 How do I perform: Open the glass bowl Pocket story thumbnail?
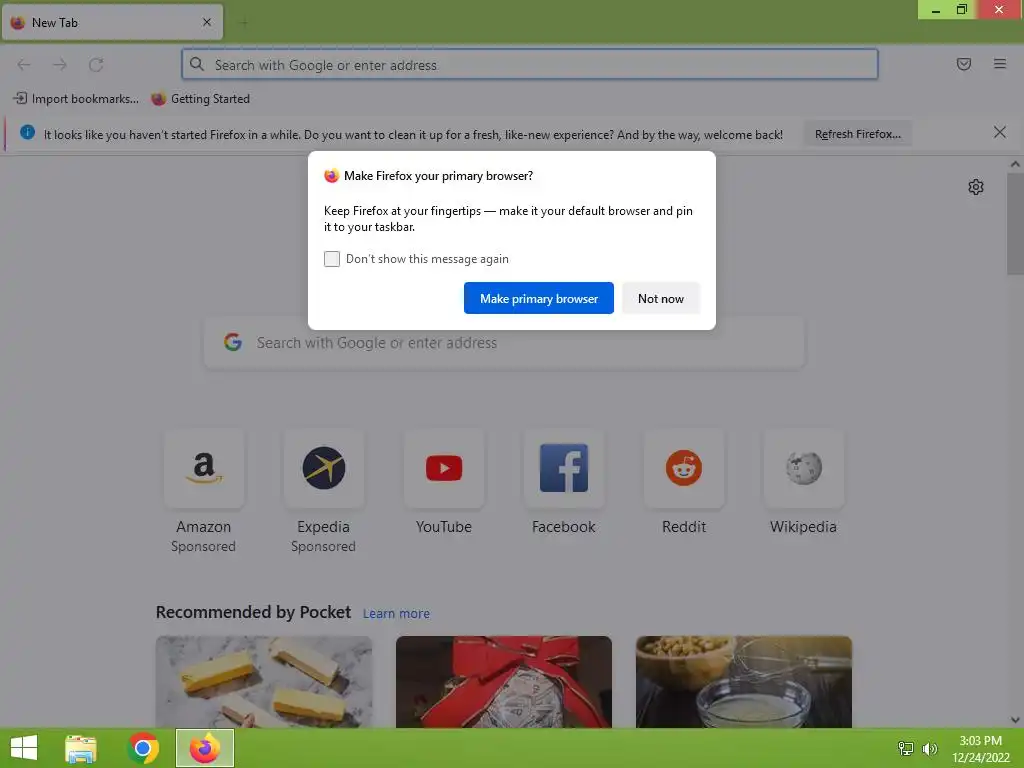click(x=744, y=682)
